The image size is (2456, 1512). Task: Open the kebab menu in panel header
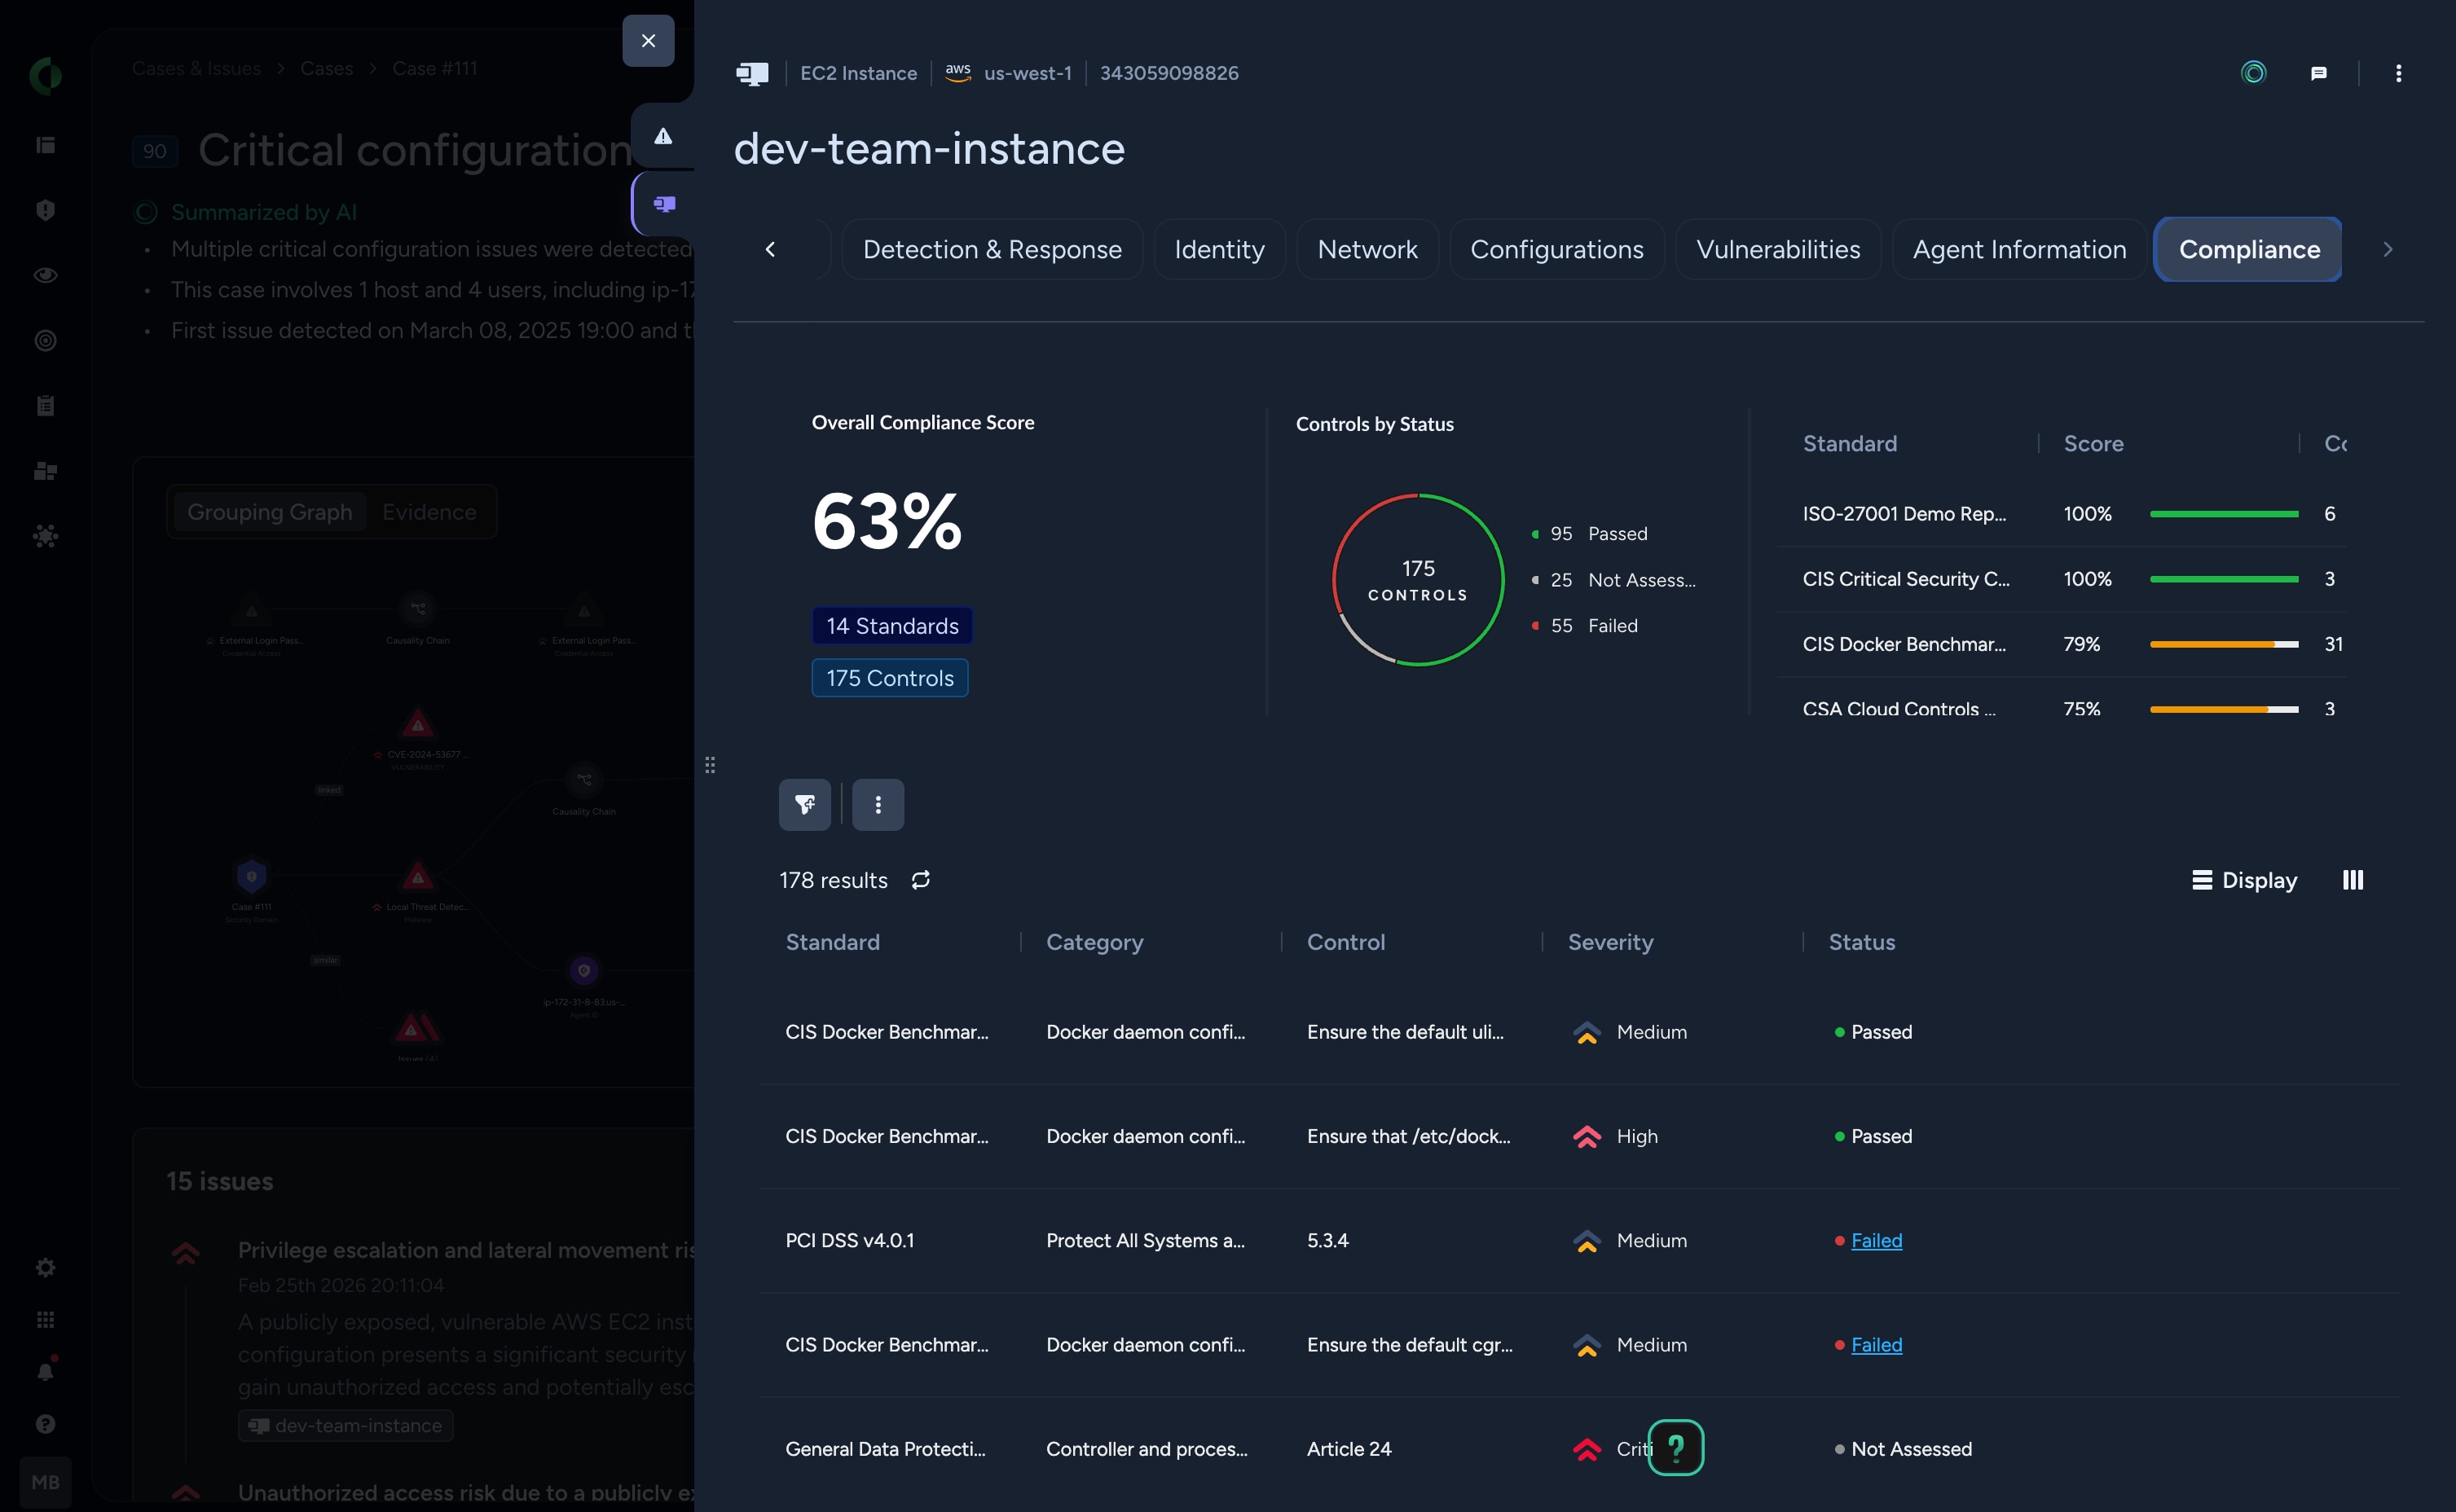pos(2397,73)
